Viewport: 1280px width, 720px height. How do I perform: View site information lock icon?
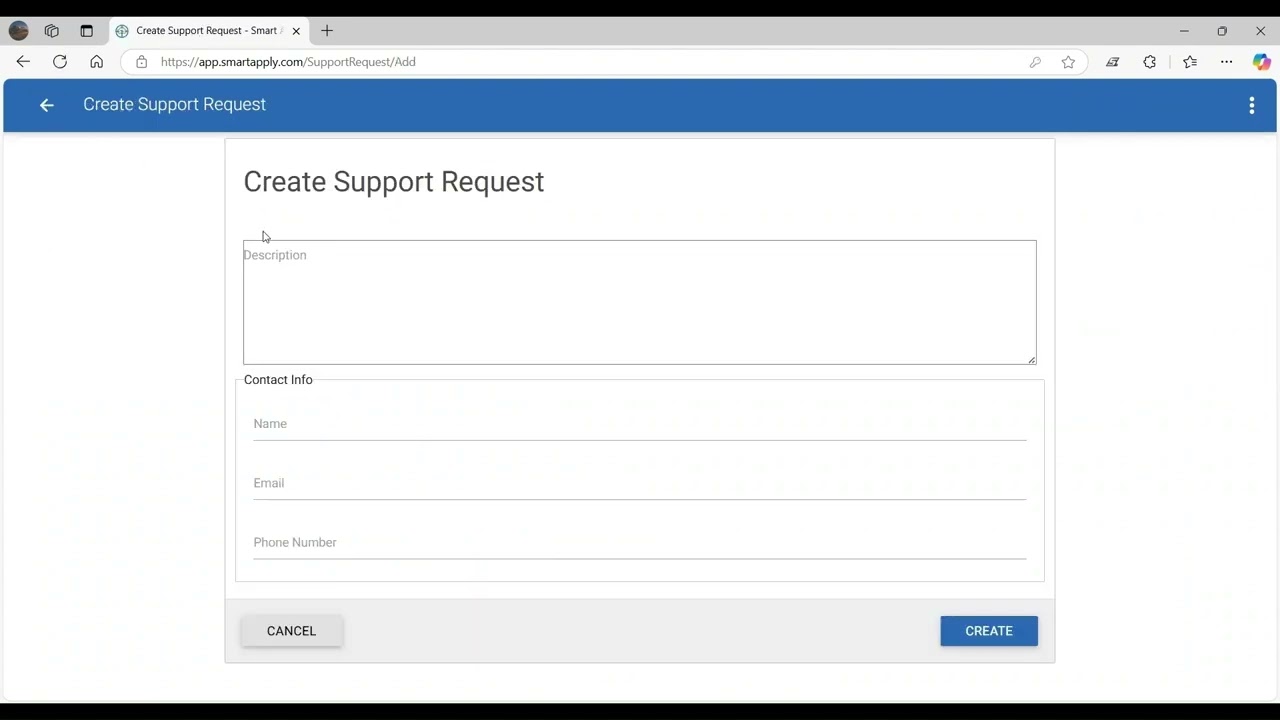point(141,62)
